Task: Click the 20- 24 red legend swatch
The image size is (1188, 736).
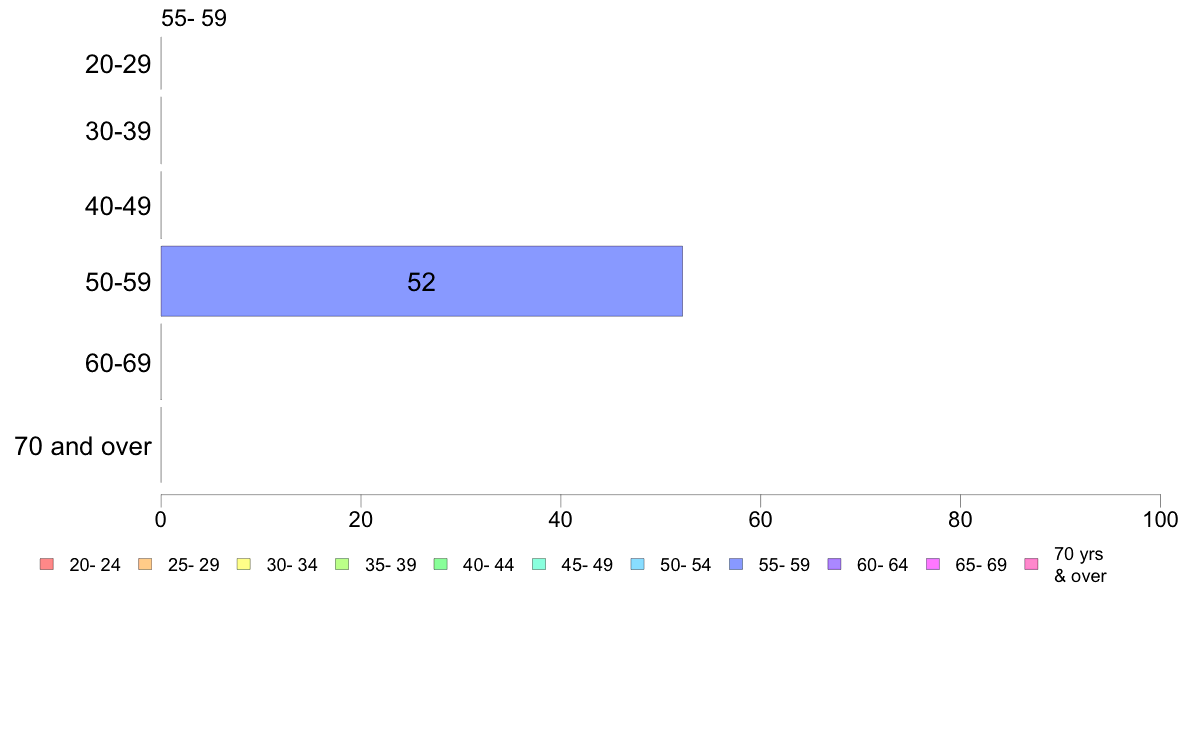Action: coord(47,564)
